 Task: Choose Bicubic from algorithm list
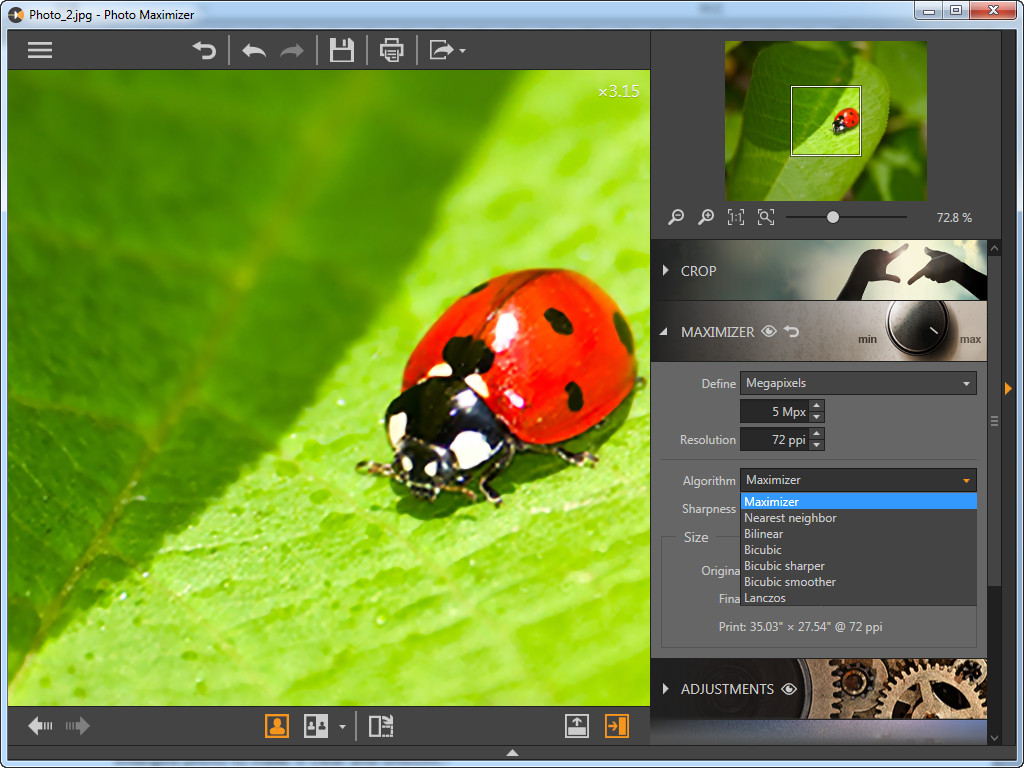[858, 550]
